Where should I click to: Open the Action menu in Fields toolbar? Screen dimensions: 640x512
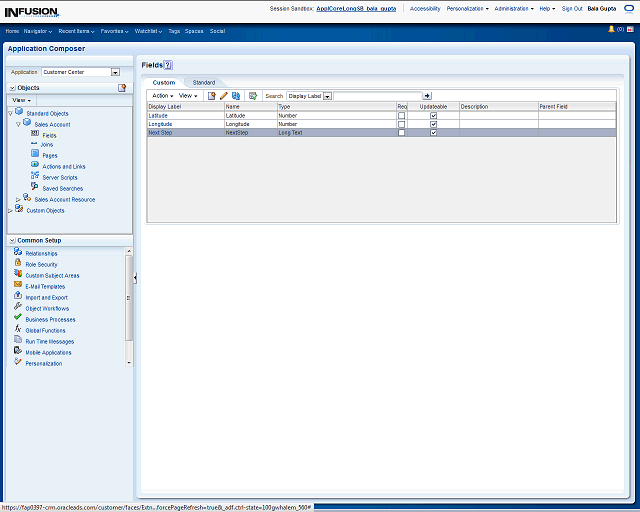[162, 96]
